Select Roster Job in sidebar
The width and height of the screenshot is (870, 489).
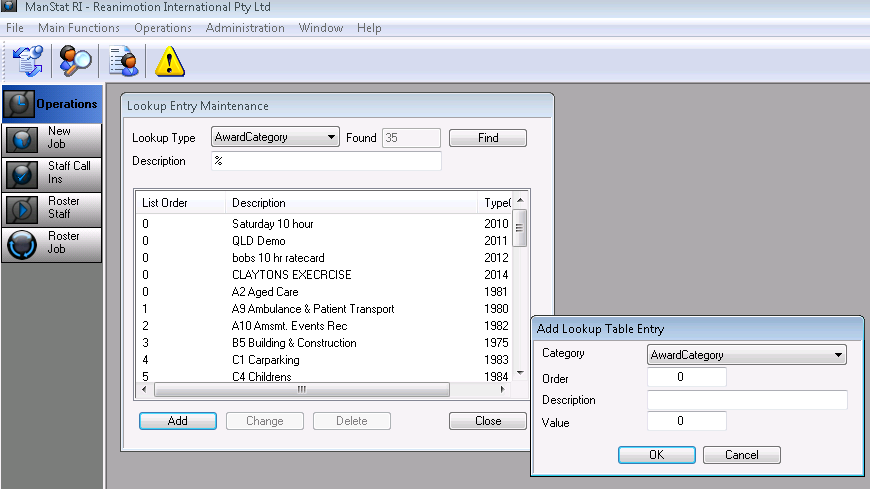pyautogui.click(x=52, y=243)
